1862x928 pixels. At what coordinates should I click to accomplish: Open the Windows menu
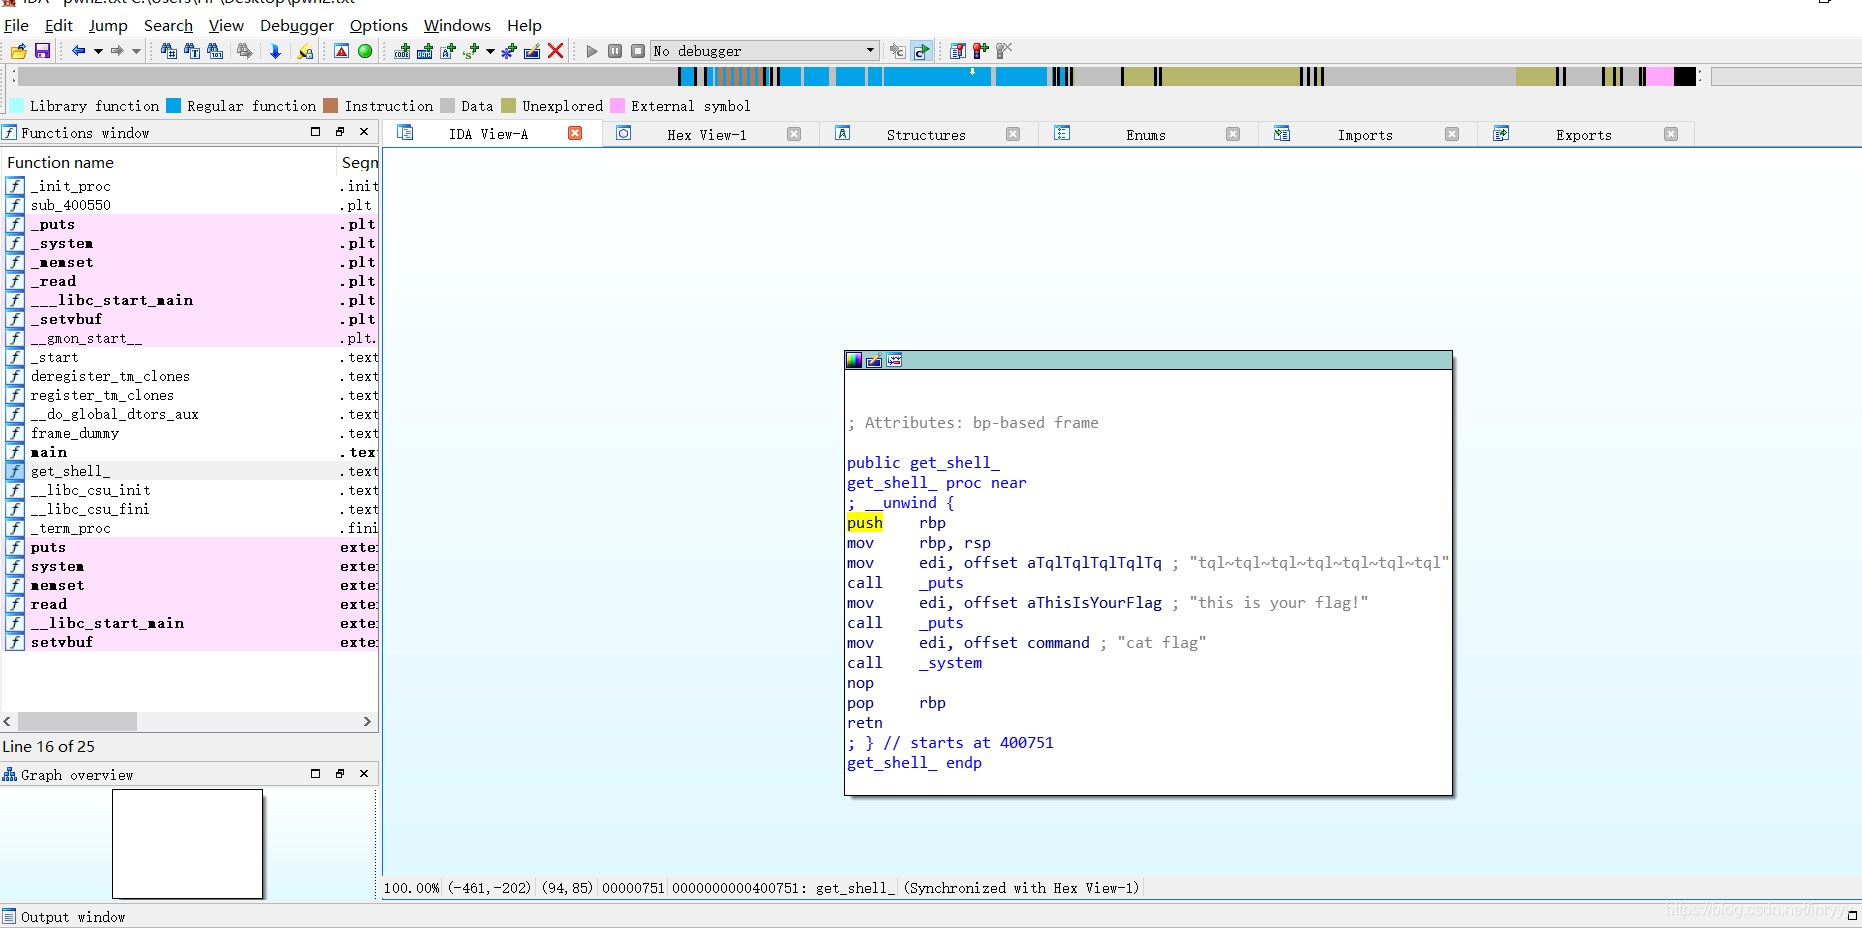point(457,25)
